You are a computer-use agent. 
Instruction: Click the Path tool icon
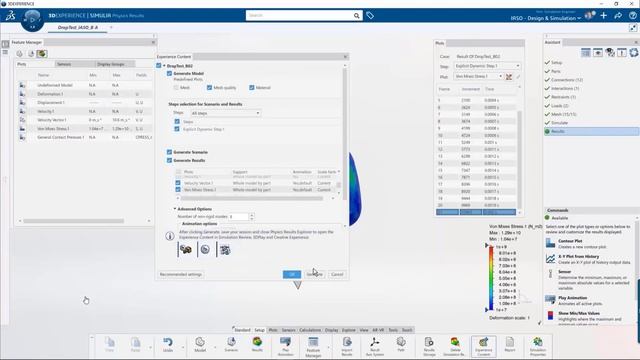401,345
